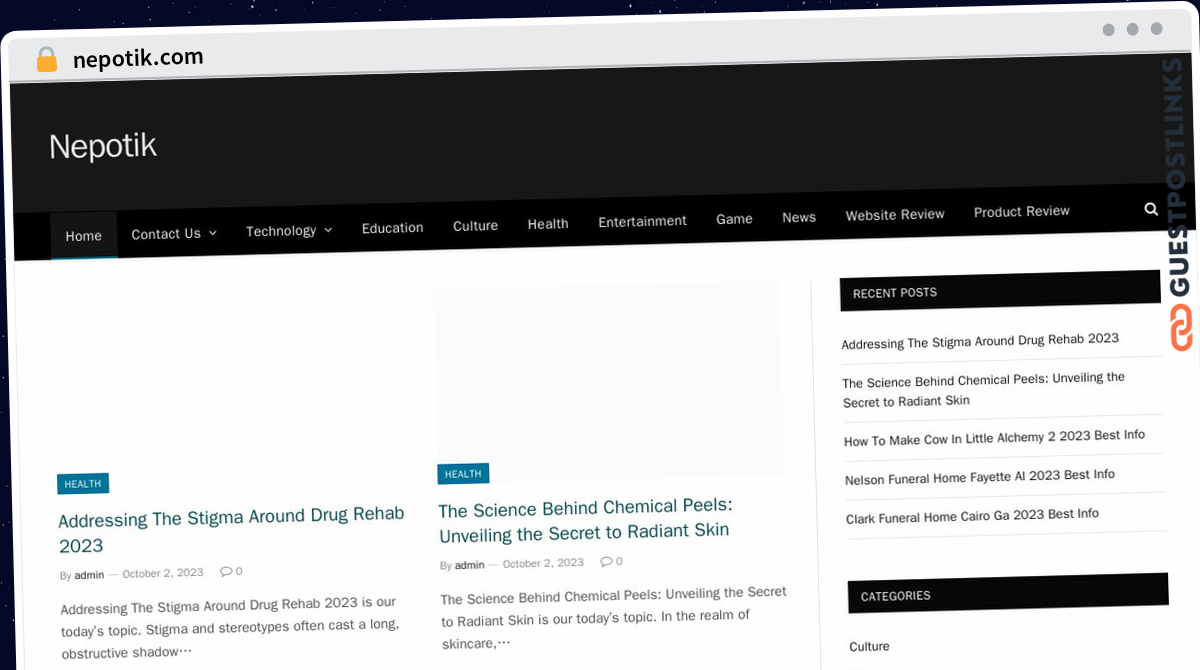Open recent post The Science Behind Chemical Peels
The image size is (1200, 670).
point(984,390)
